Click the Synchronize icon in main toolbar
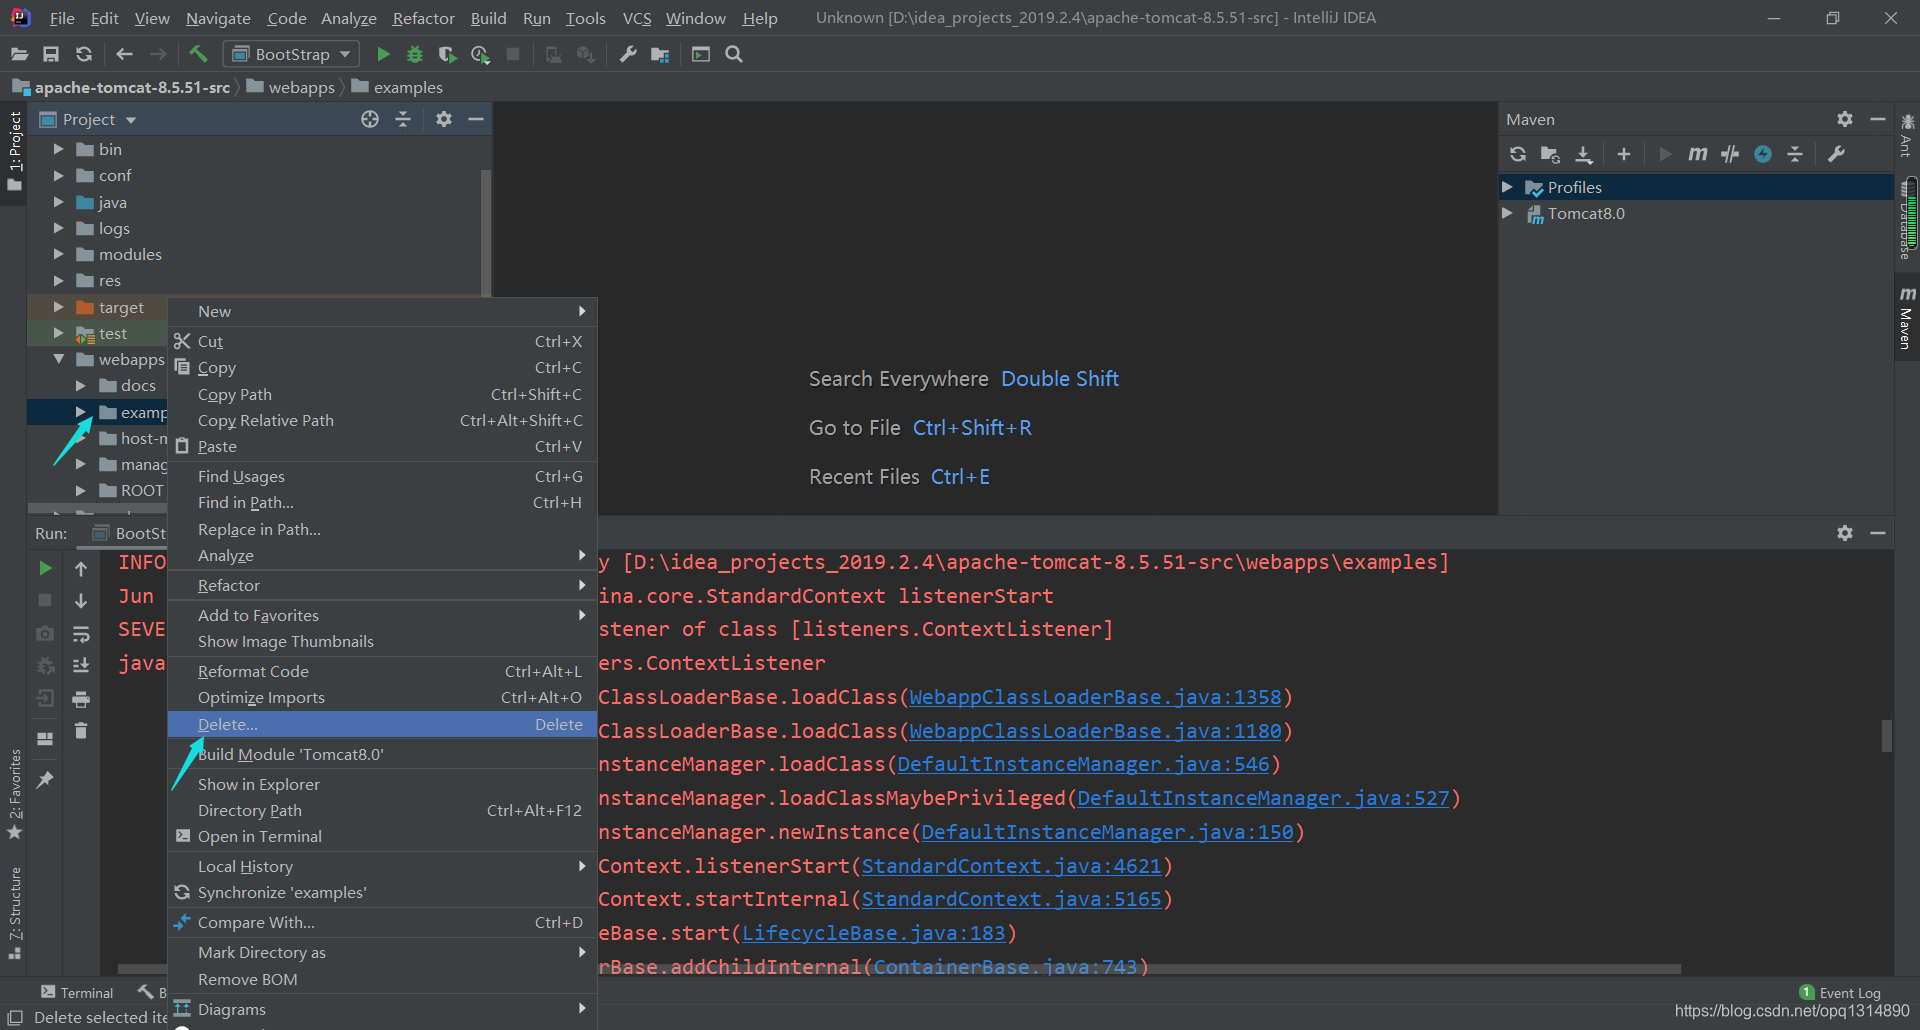This screenshot has width=1920, height=1030. click(x=84, y=54)
